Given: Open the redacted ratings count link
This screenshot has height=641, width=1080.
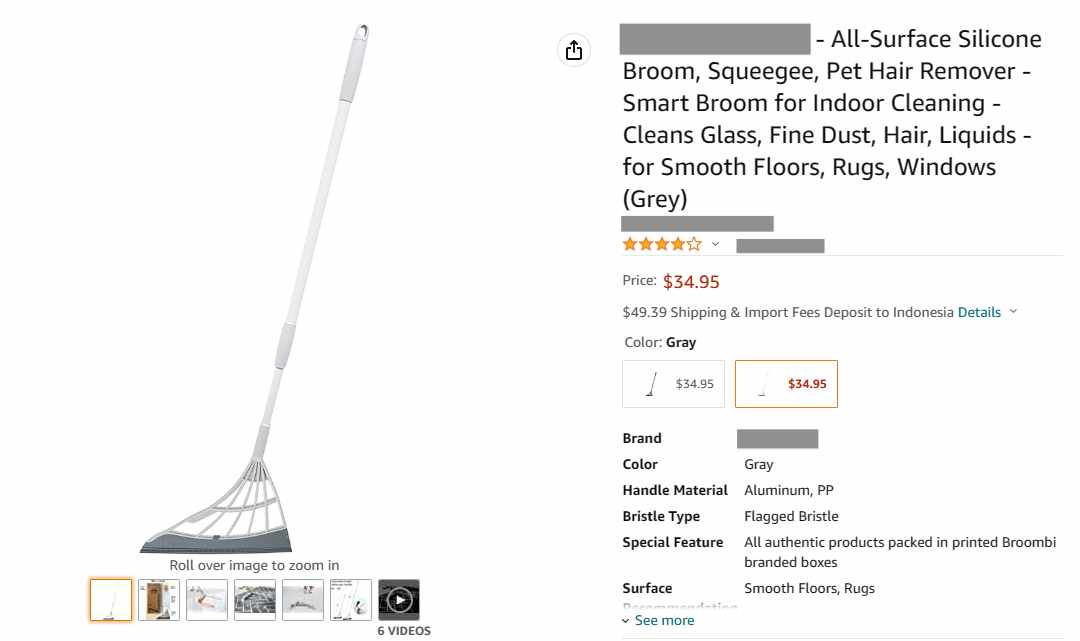Looking at the screenshot, I should pos(780,246).
